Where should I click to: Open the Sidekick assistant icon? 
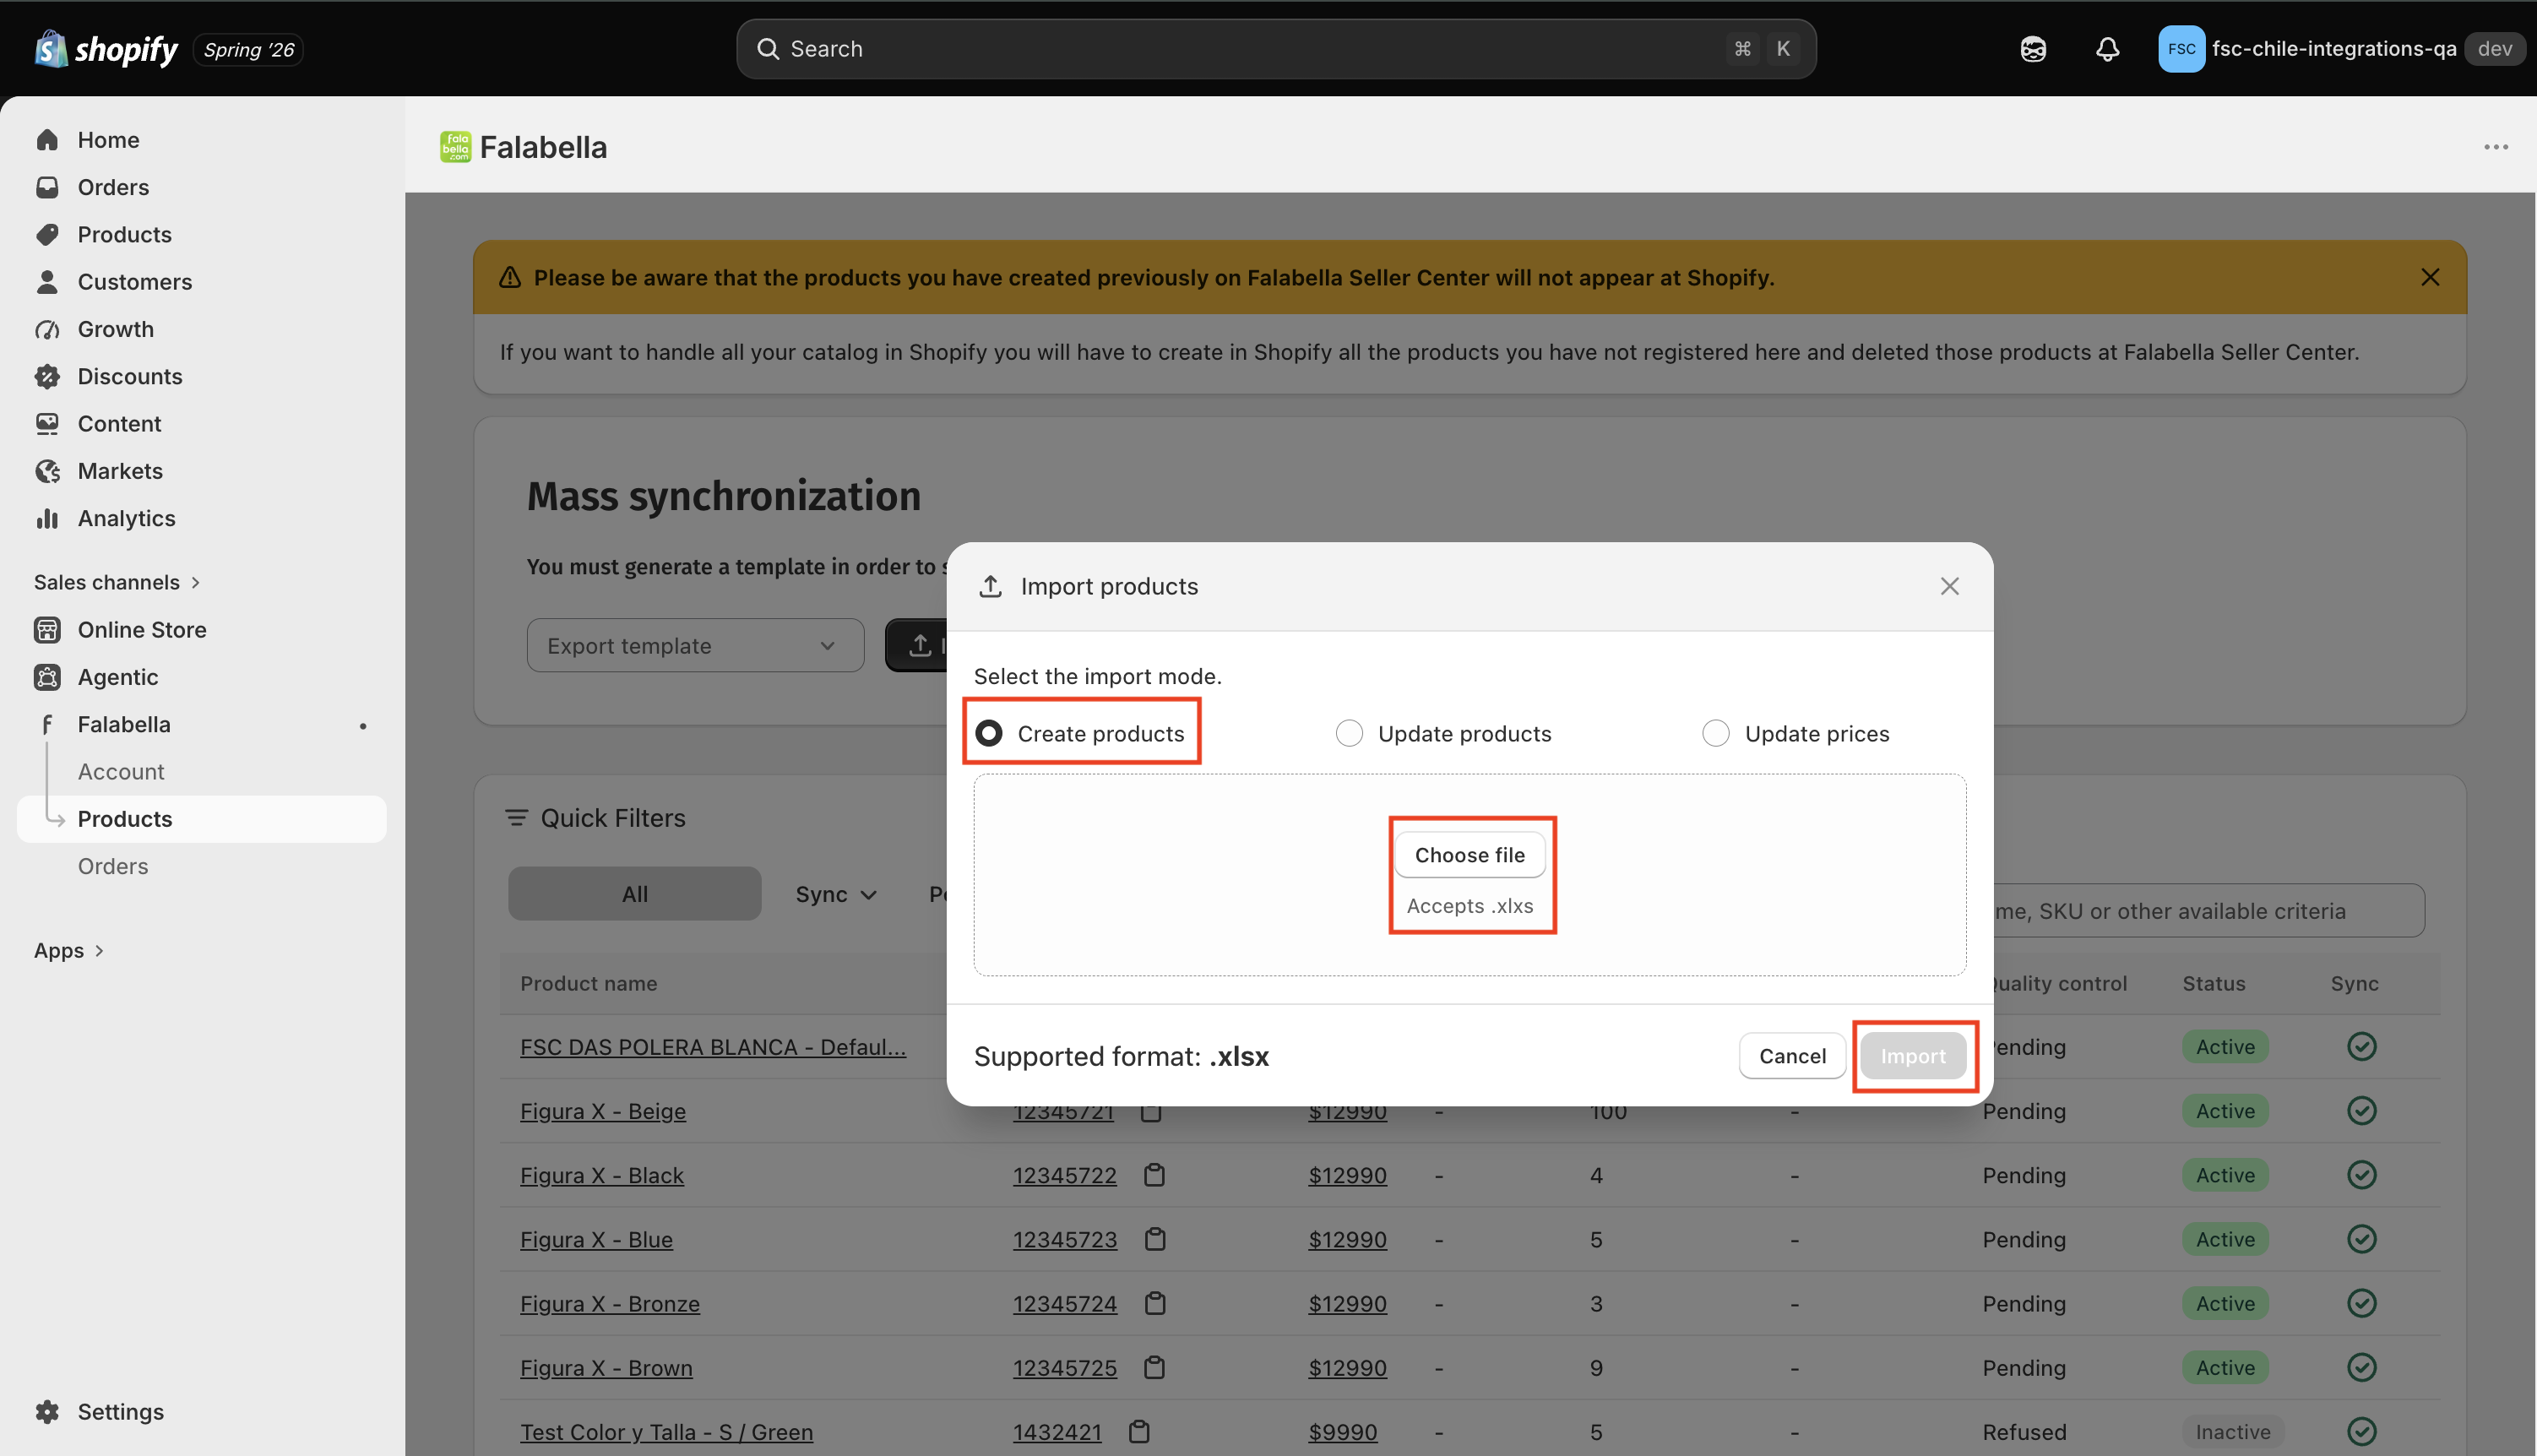click(x=2033, y=49)
